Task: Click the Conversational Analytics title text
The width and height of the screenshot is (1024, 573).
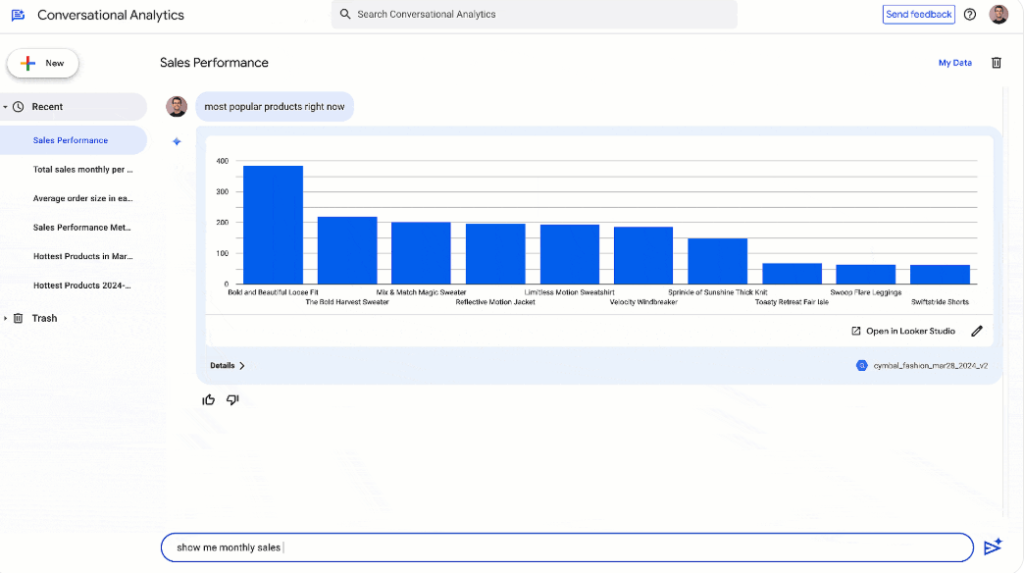Action: tap(110, 15)
